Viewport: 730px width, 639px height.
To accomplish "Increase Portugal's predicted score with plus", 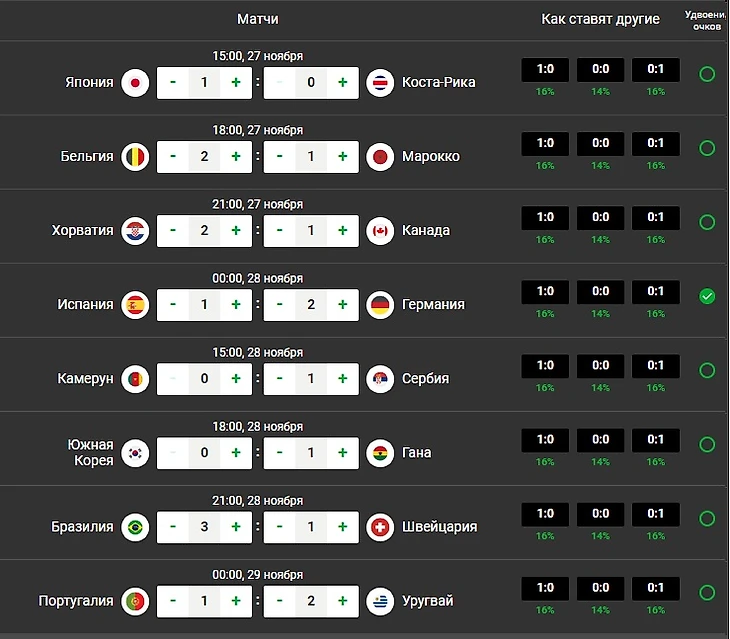I will tap(236, 601).
